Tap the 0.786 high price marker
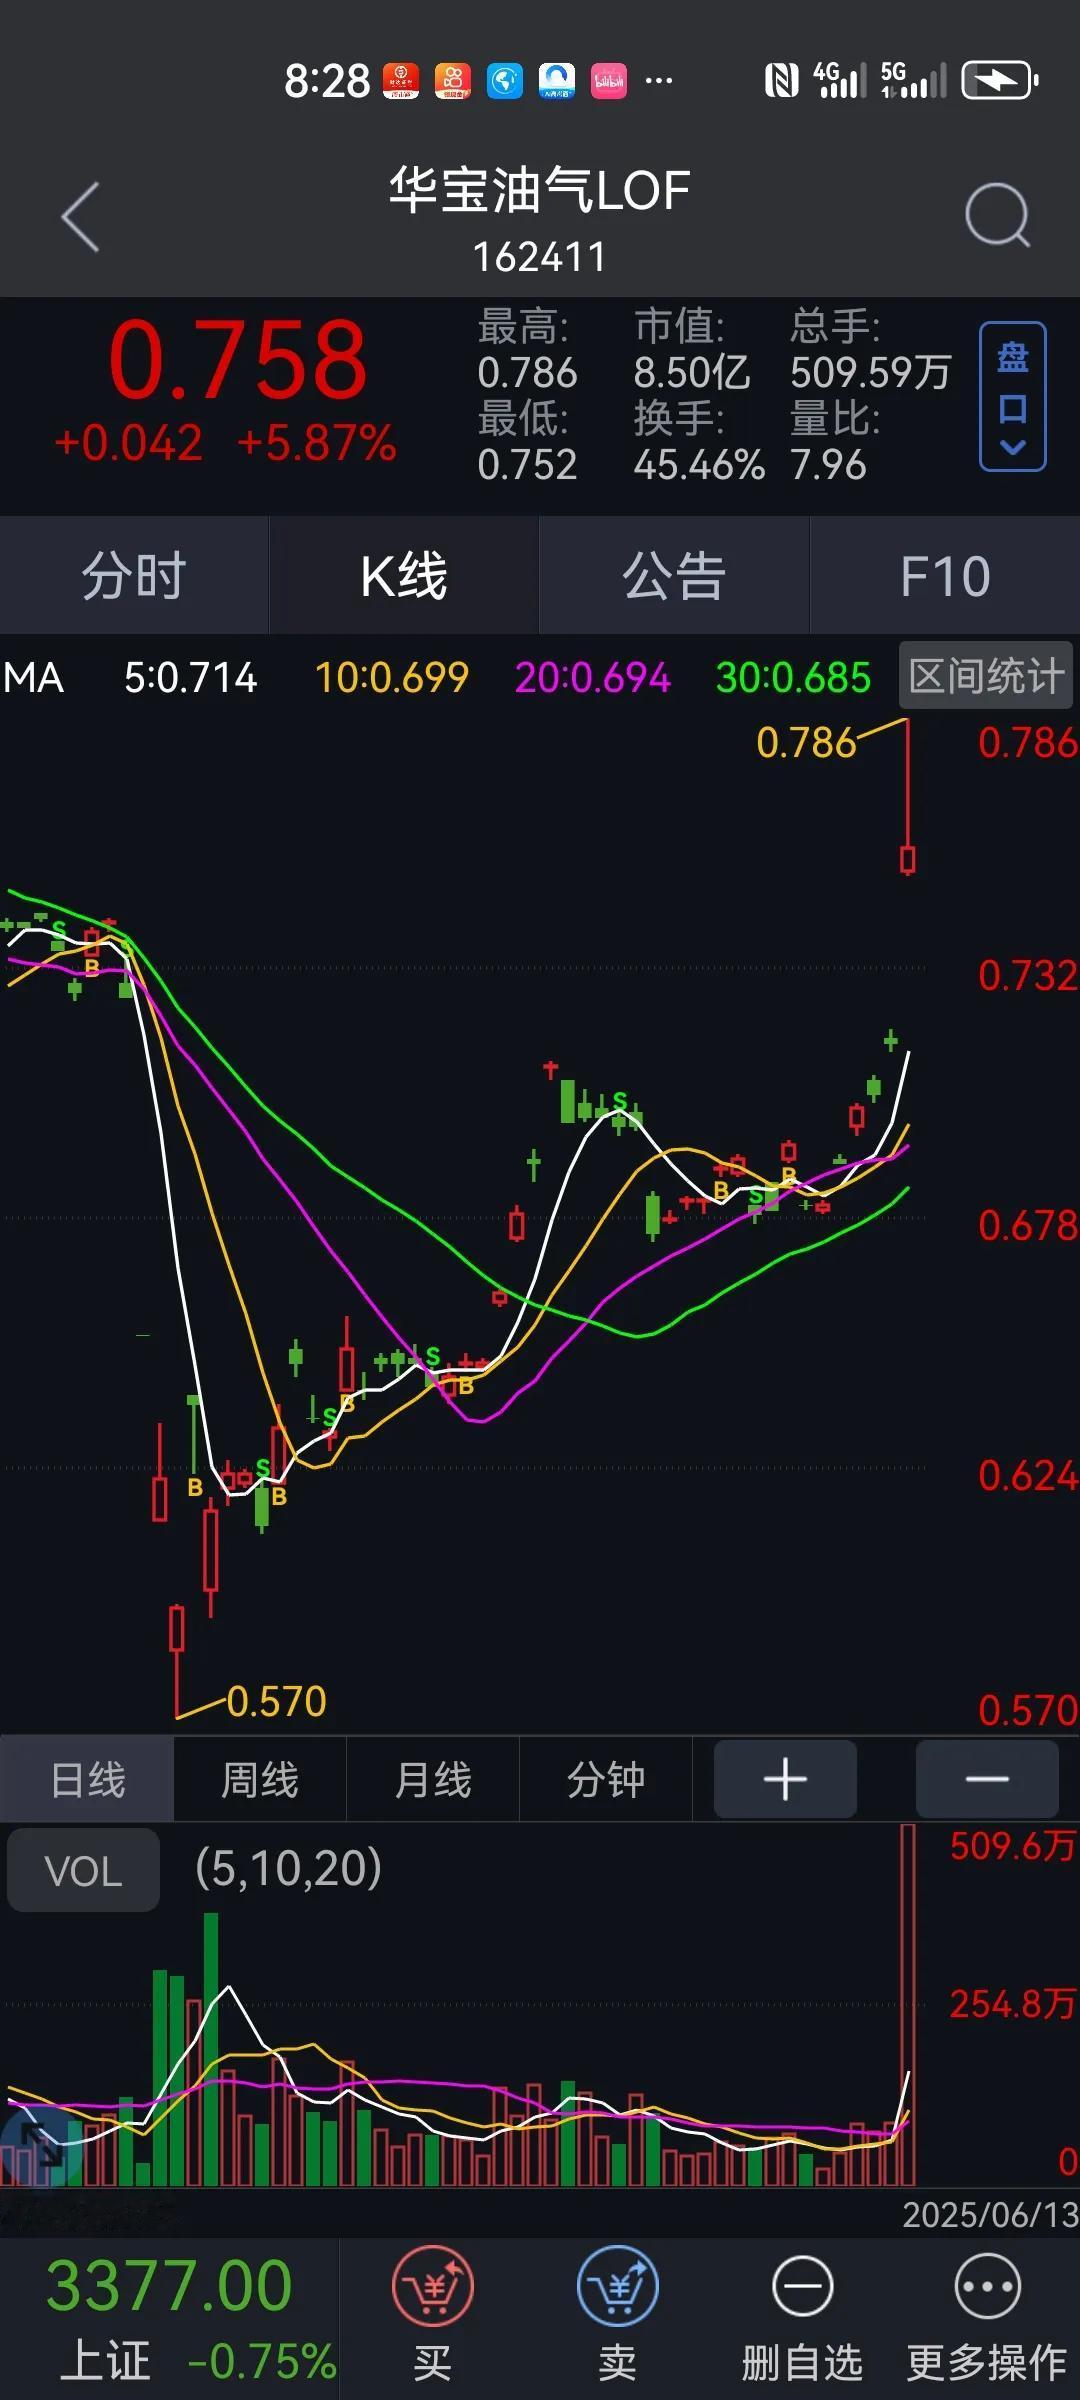The width and height of the screenshot is (1080, 2400). pos(806,742)
